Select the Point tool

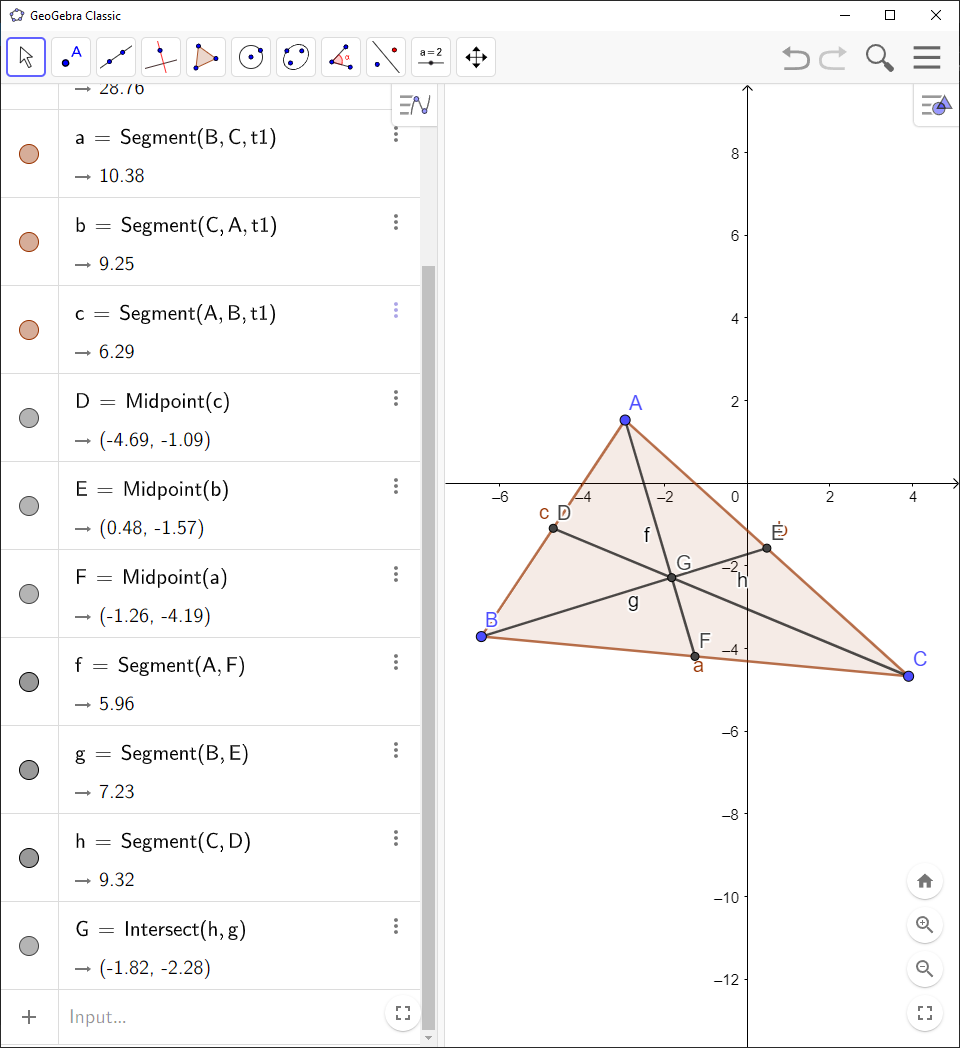click(71, 57)
